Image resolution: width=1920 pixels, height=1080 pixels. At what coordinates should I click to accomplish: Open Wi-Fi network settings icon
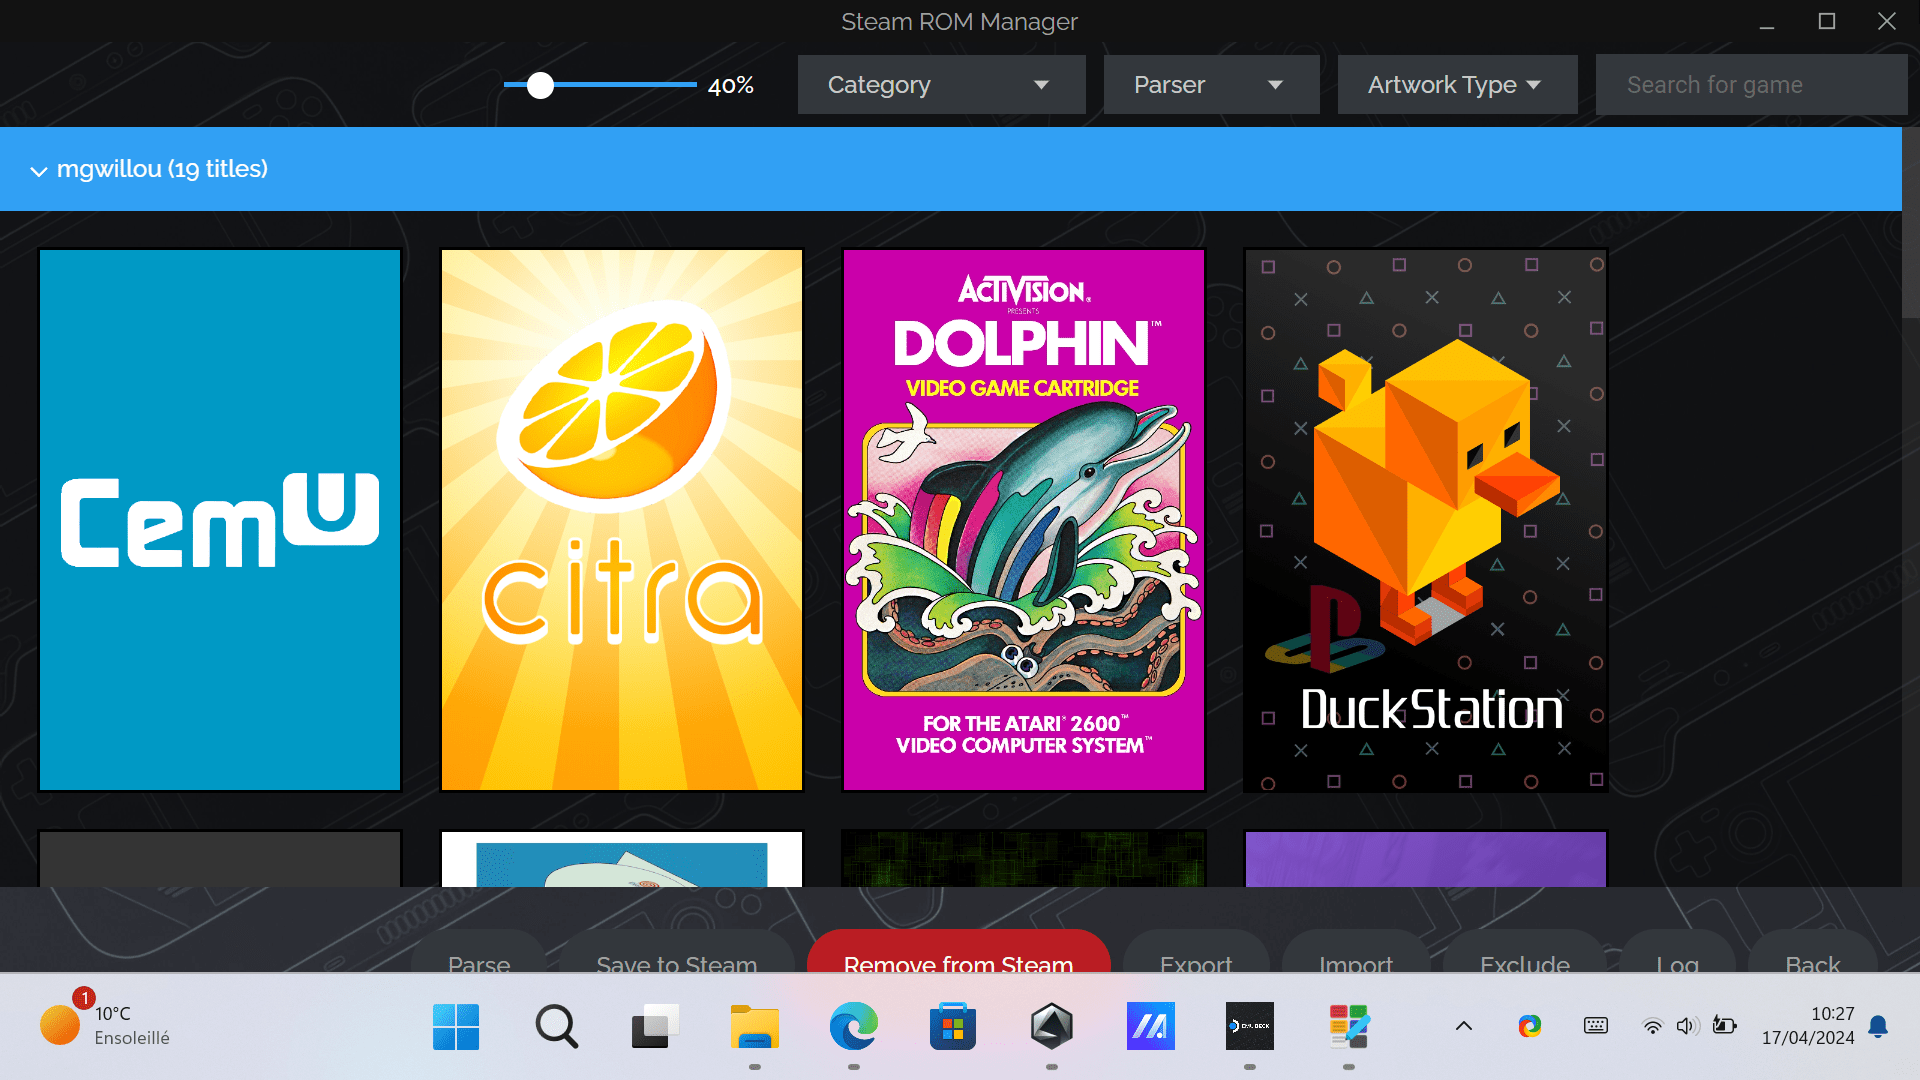tap(1652, 1026)
